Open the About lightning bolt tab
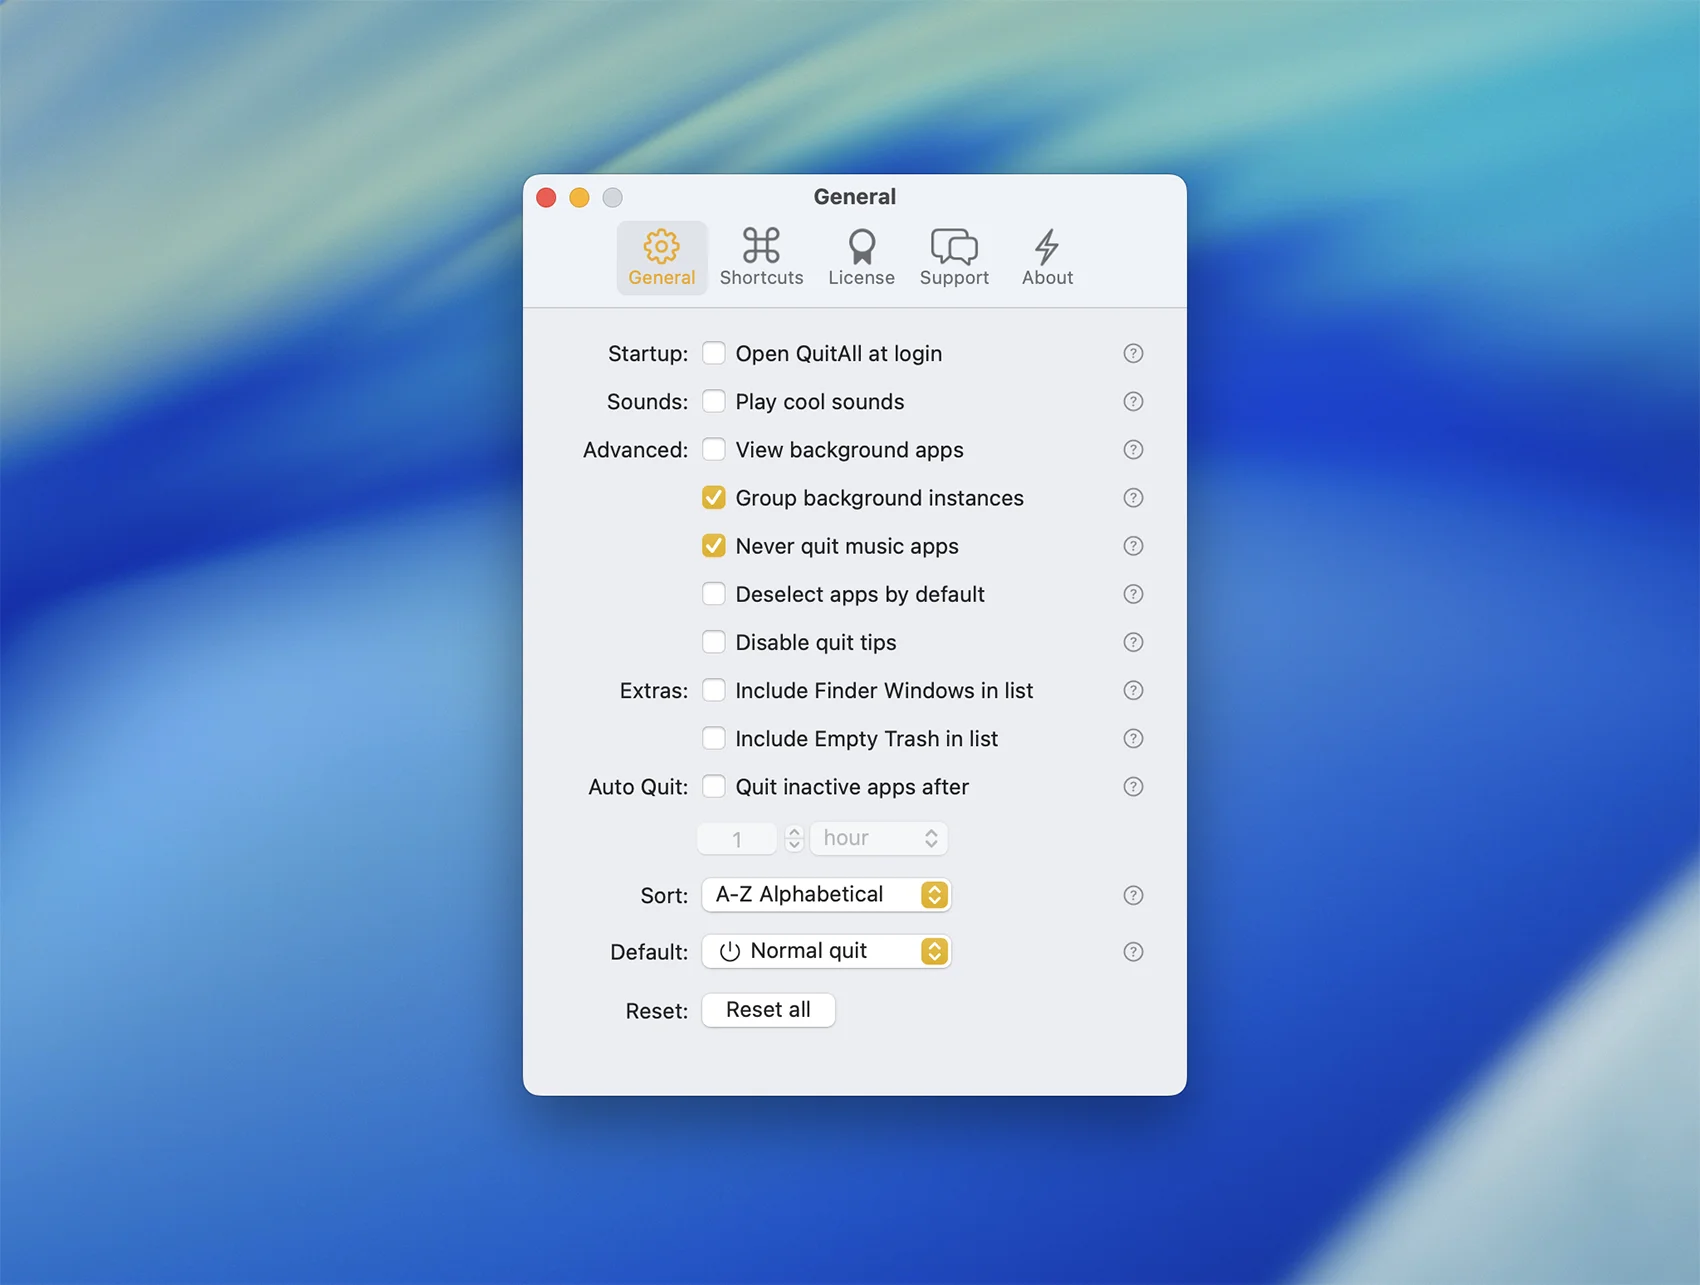 [1047, 257]
